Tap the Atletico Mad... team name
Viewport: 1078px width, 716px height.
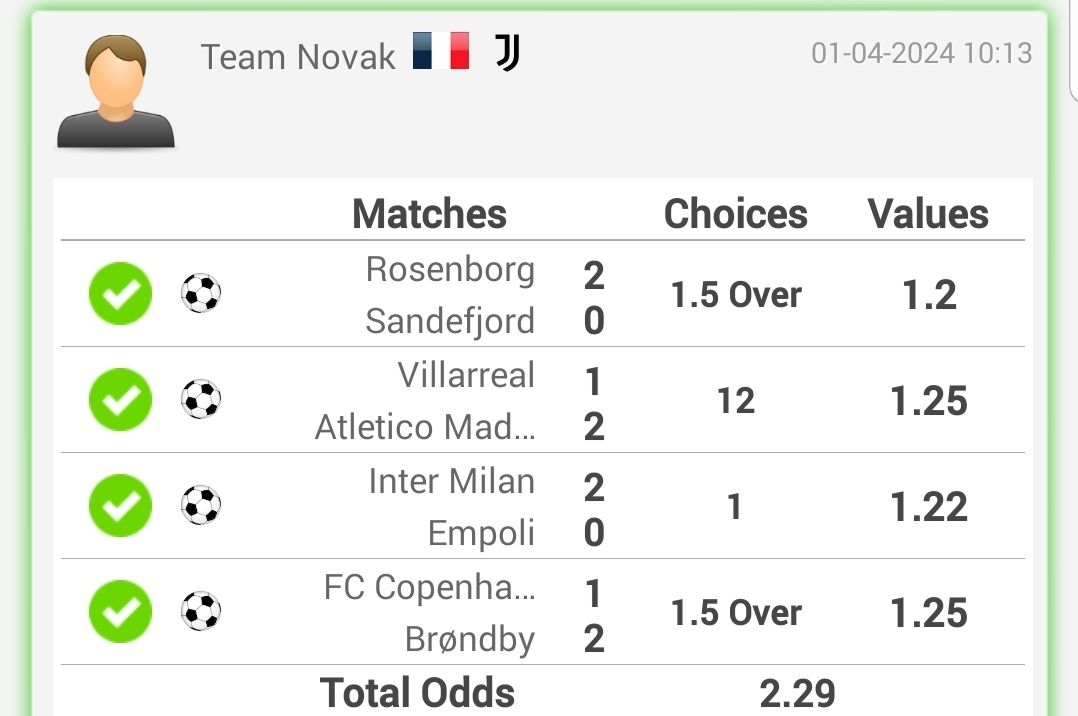coord(425,426)
